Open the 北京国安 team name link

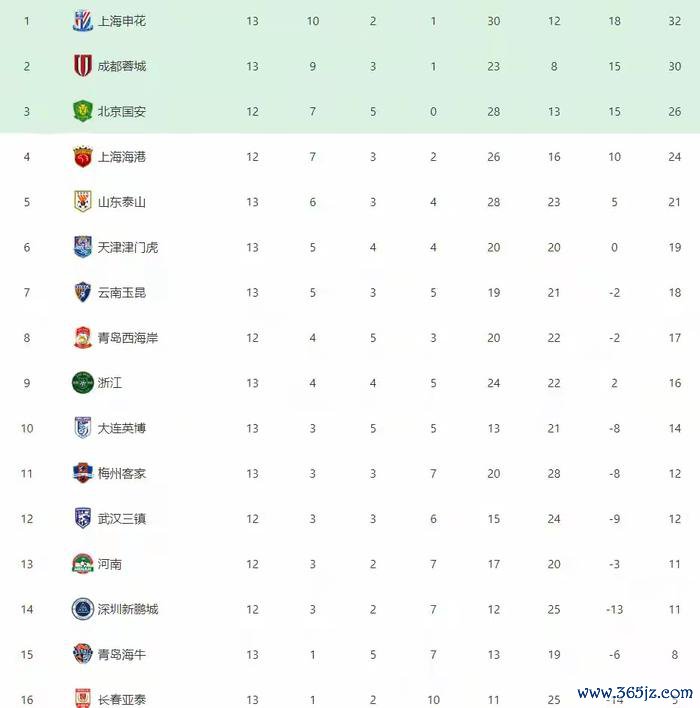click(x=122, y=111)
